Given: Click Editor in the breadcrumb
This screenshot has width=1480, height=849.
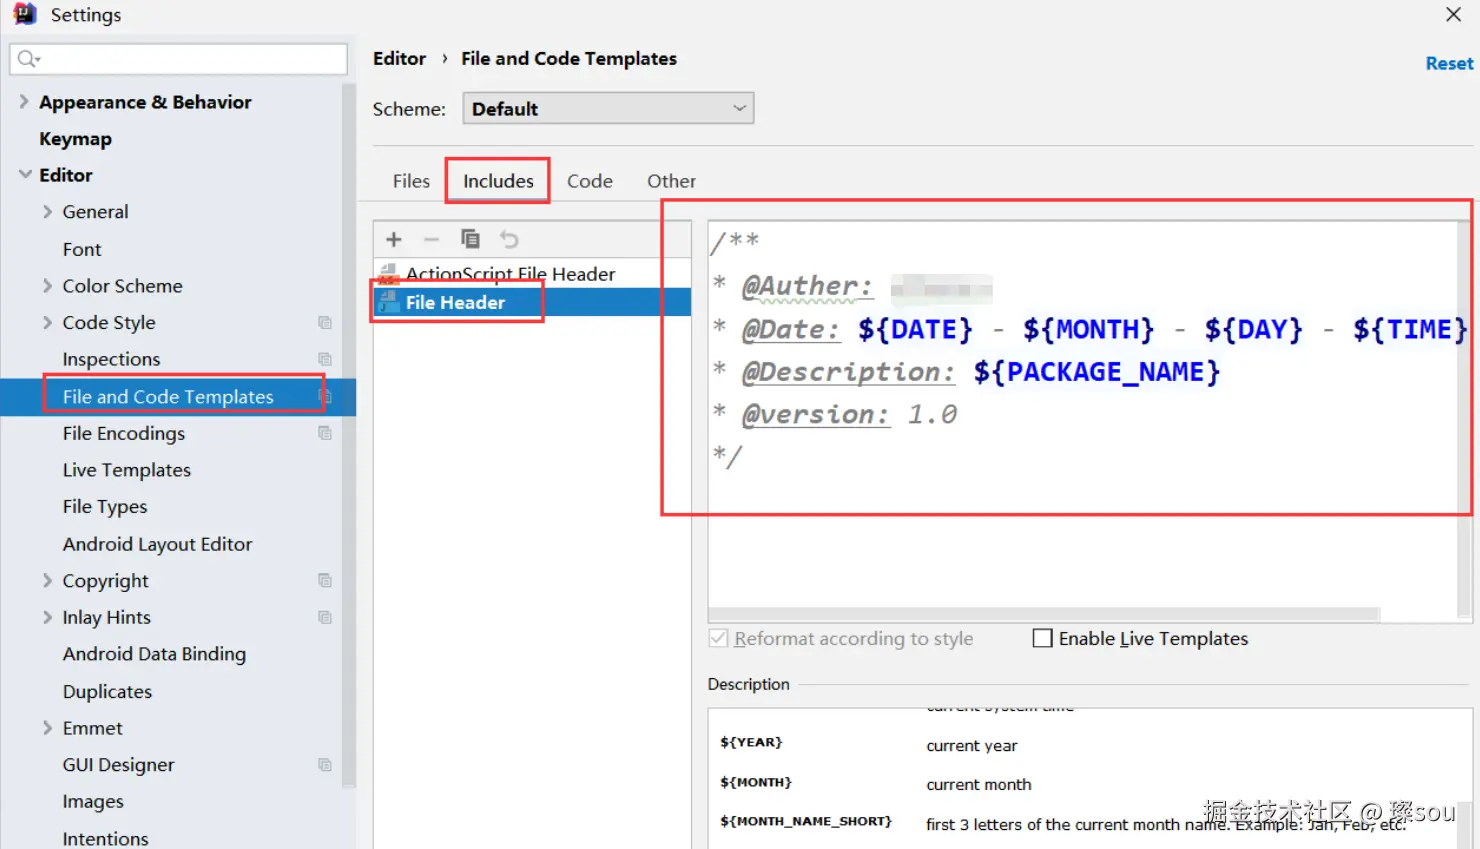Looking at the screenshot, I should (399, 58).
